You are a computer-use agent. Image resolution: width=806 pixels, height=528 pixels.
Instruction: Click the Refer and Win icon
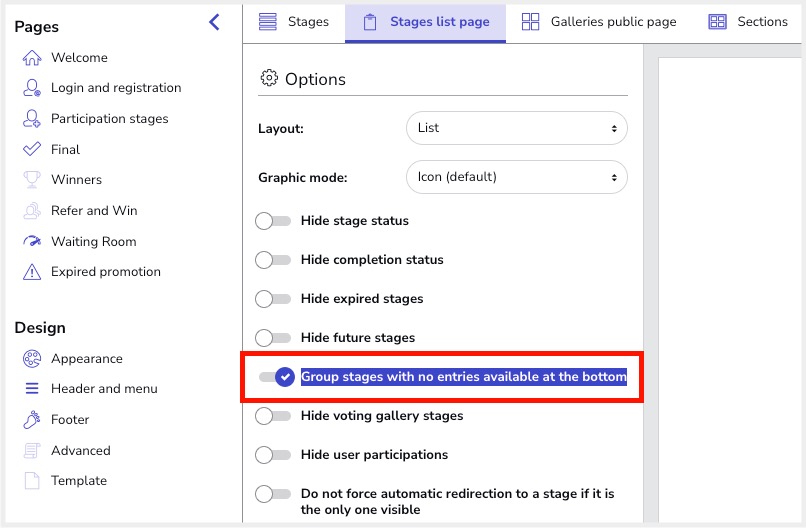(x=32, y=211)
